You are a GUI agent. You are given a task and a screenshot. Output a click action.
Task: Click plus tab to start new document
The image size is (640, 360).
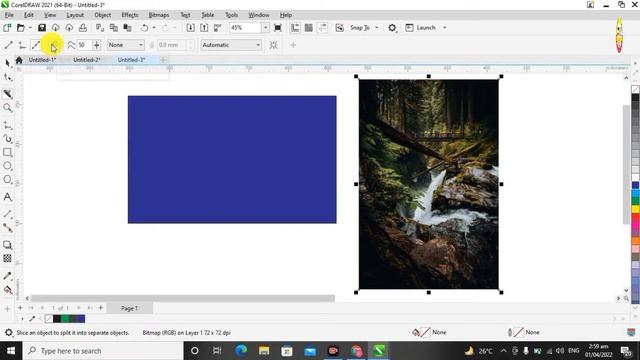(x=163, y=60)
